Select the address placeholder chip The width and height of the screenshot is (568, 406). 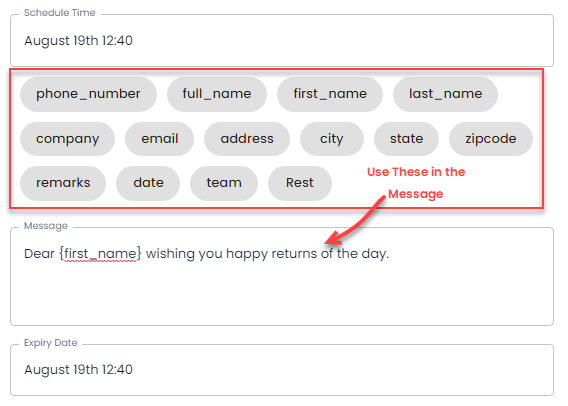pos(247,139)
